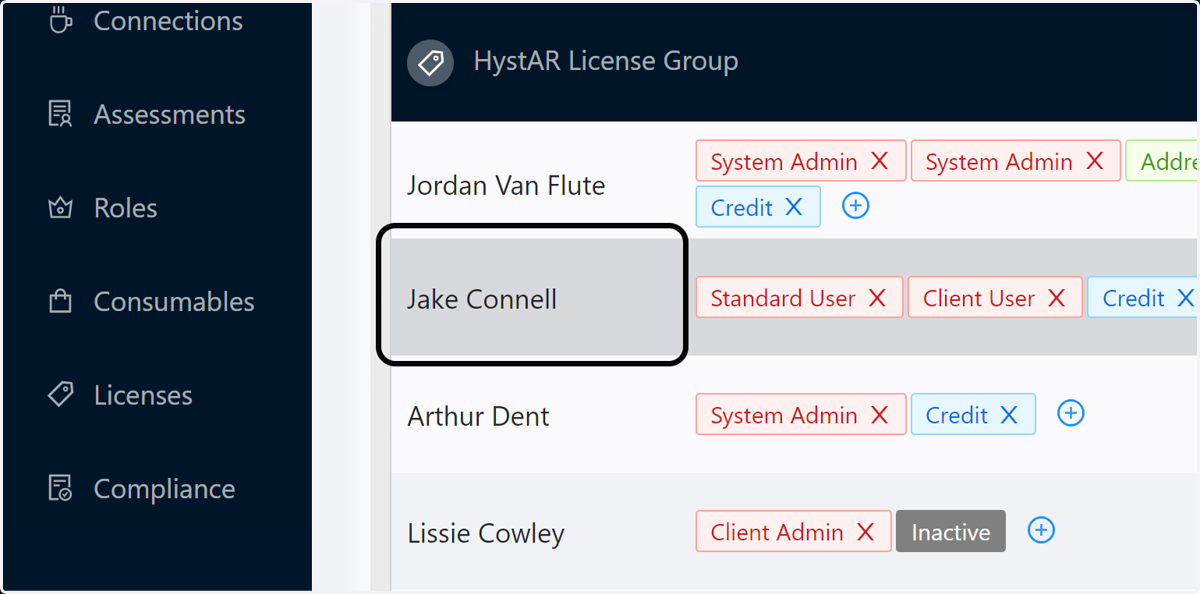Select the Jake Connell name
Viewport: 1200px width, 594px height.
pos(482,299)
